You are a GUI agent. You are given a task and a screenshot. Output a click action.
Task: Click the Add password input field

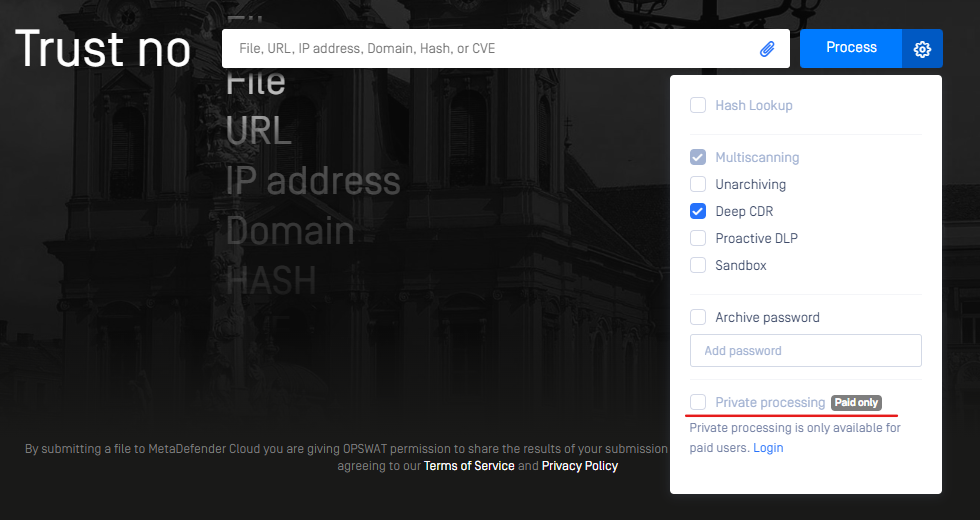(x=806, y=351)
